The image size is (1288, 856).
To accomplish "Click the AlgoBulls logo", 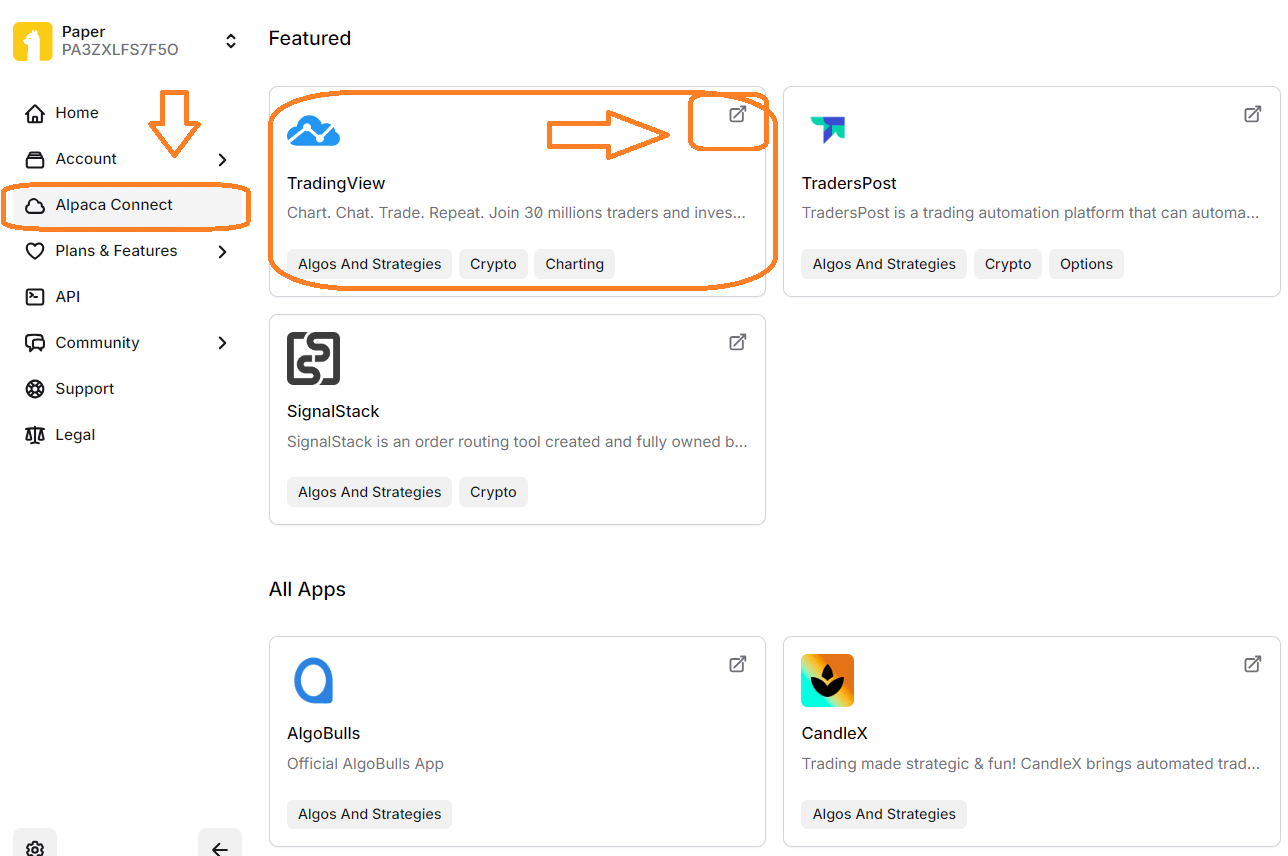I will coord(313,681).
